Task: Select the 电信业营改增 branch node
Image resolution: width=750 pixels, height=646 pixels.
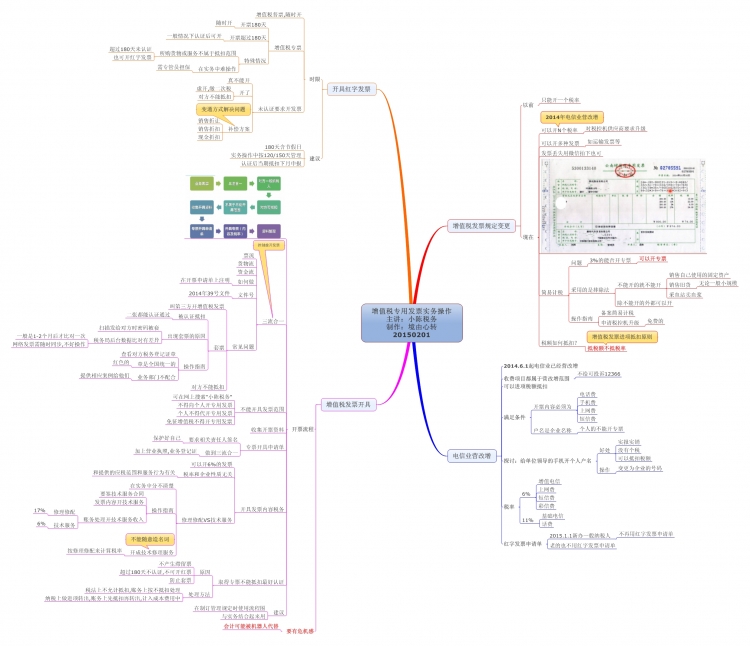Action: pos(470,455)
